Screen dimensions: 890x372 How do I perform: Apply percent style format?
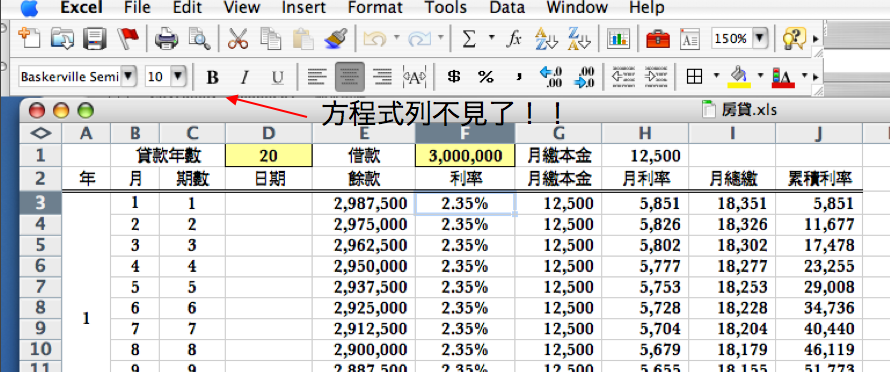tap(485, 76)
